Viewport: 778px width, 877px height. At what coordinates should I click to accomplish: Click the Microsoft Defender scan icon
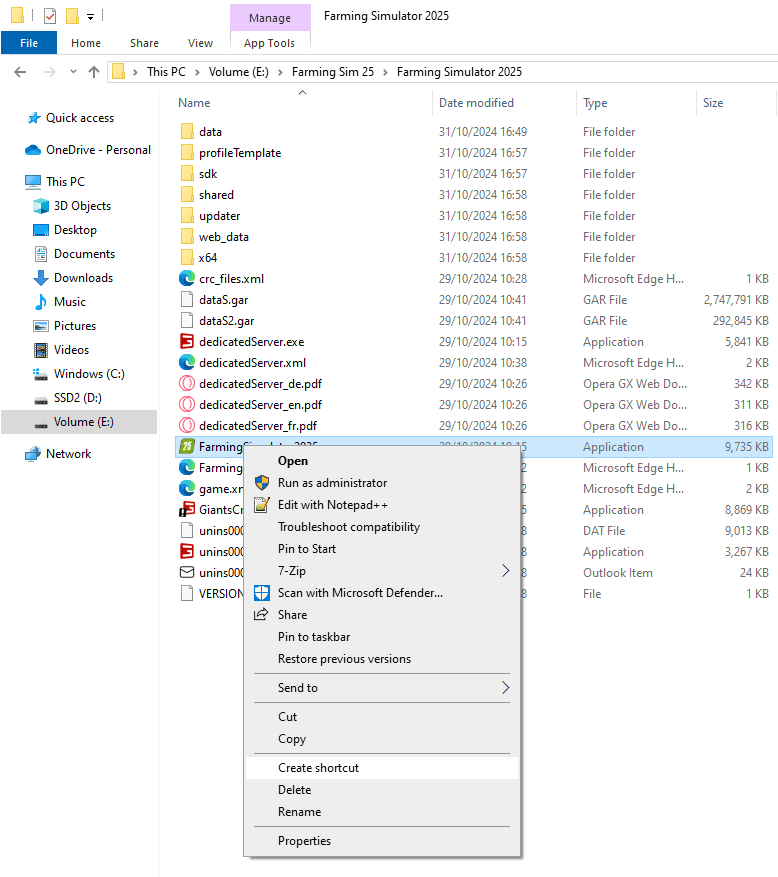[262, 593]
